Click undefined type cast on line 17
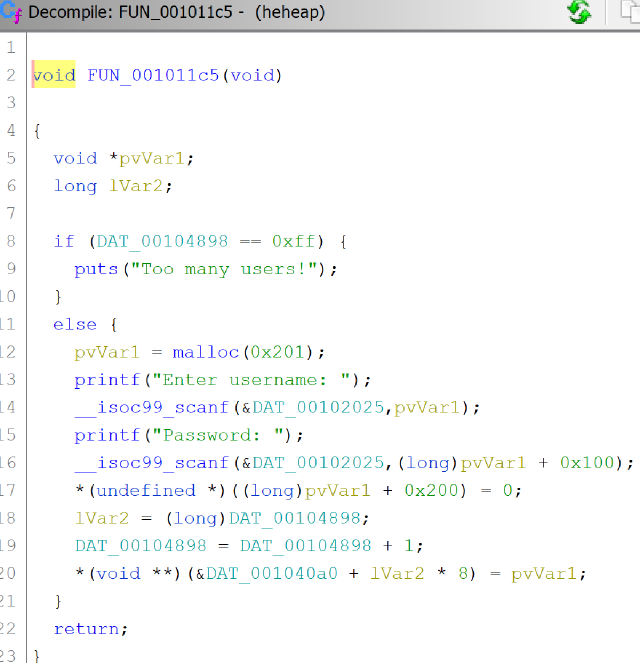Image resolution: width=640 pixels, height=663 pixels. [146, 490]
